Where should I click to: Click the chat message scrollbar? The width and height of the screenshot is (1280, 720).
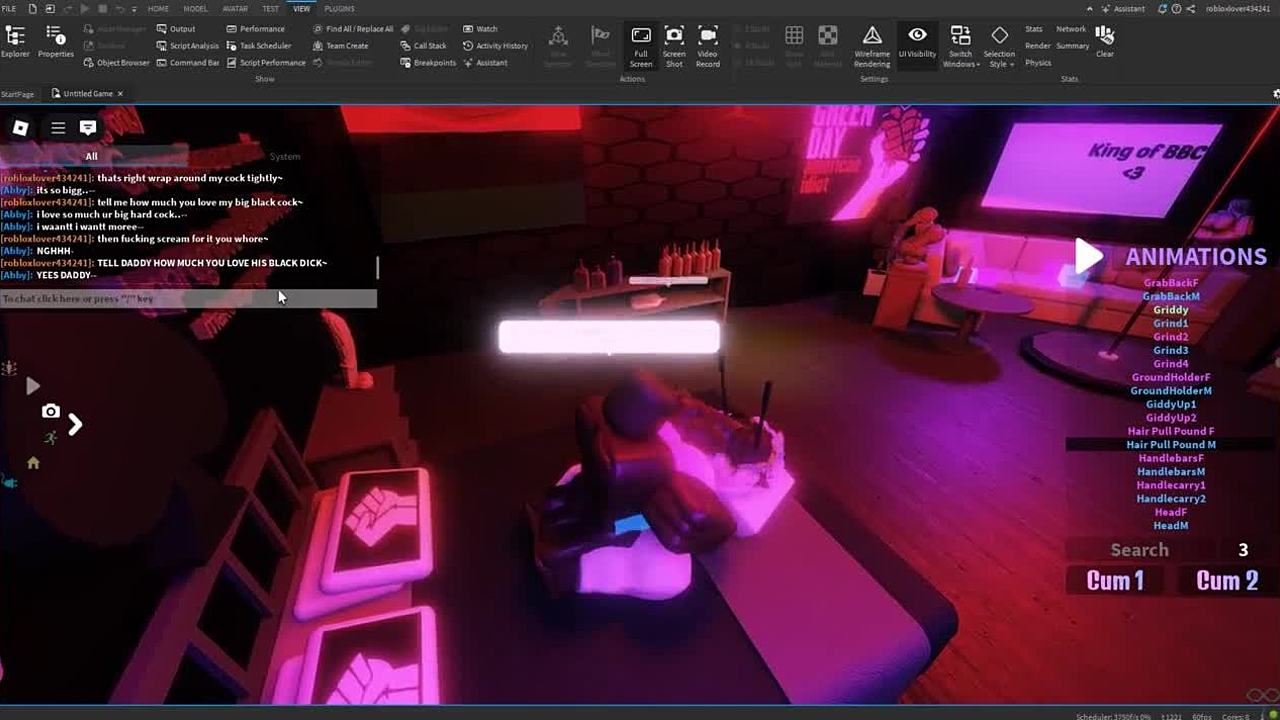(377, 267)
